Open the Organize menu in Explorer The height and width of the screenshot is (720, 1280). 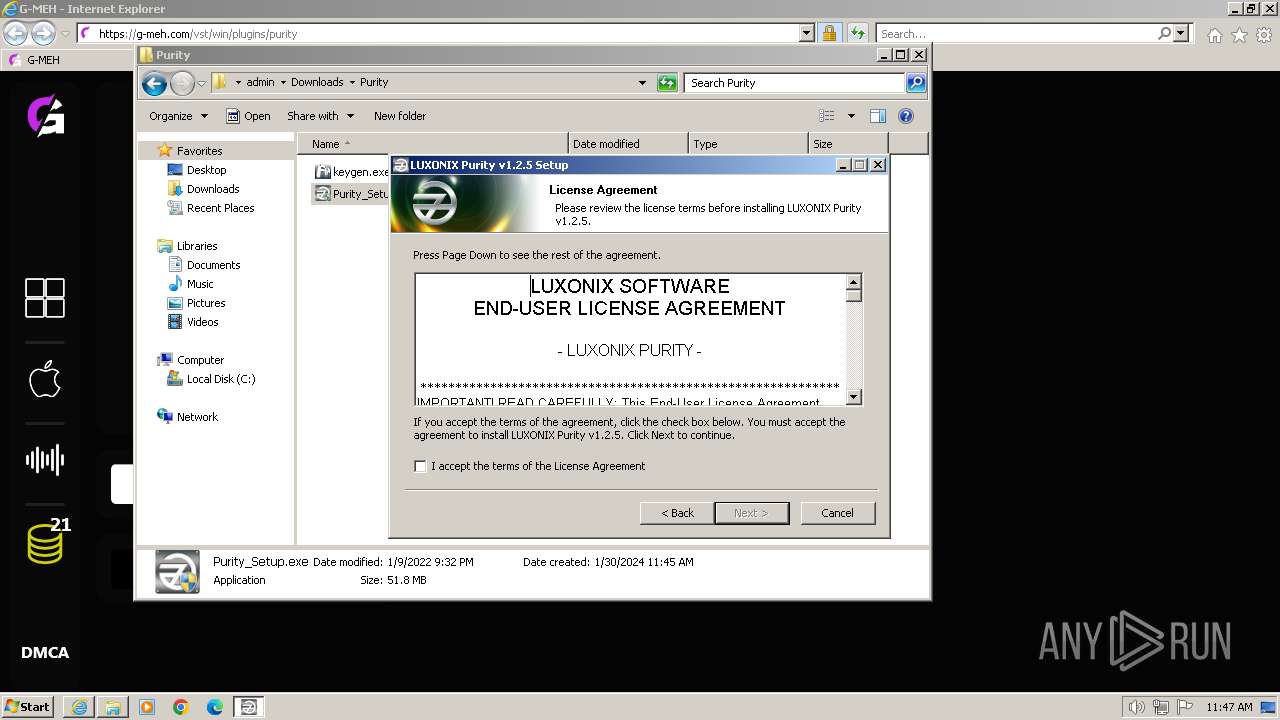178,116
